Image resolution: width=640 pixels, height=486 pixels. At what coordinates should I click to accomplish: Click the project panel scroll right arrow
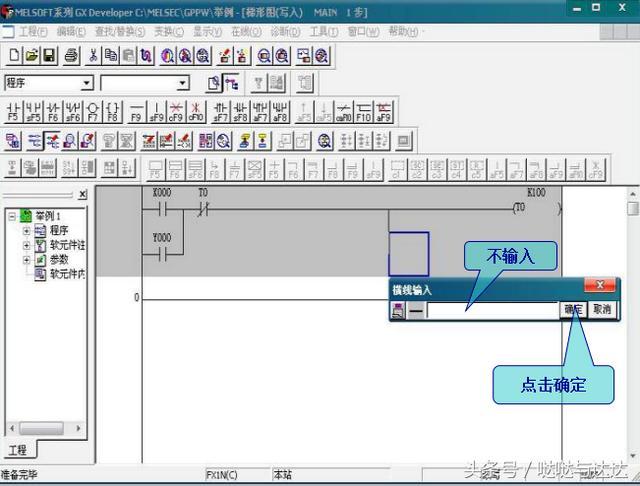(x=78, y=428)
